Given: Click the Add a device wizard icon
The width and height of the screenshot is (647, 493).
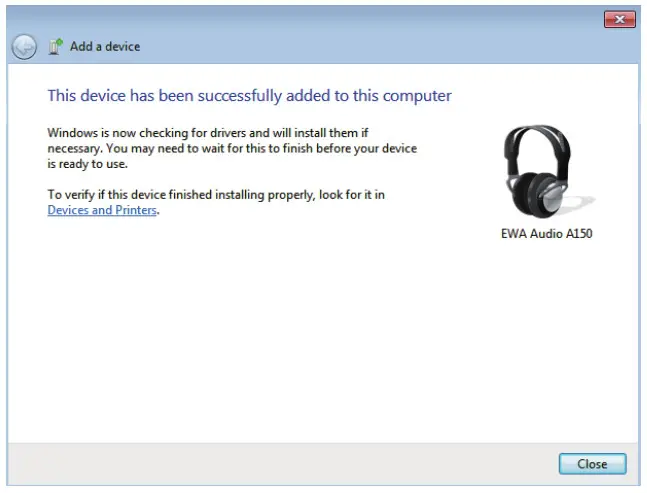Looking at the screenshot, I should pos(55,46).
